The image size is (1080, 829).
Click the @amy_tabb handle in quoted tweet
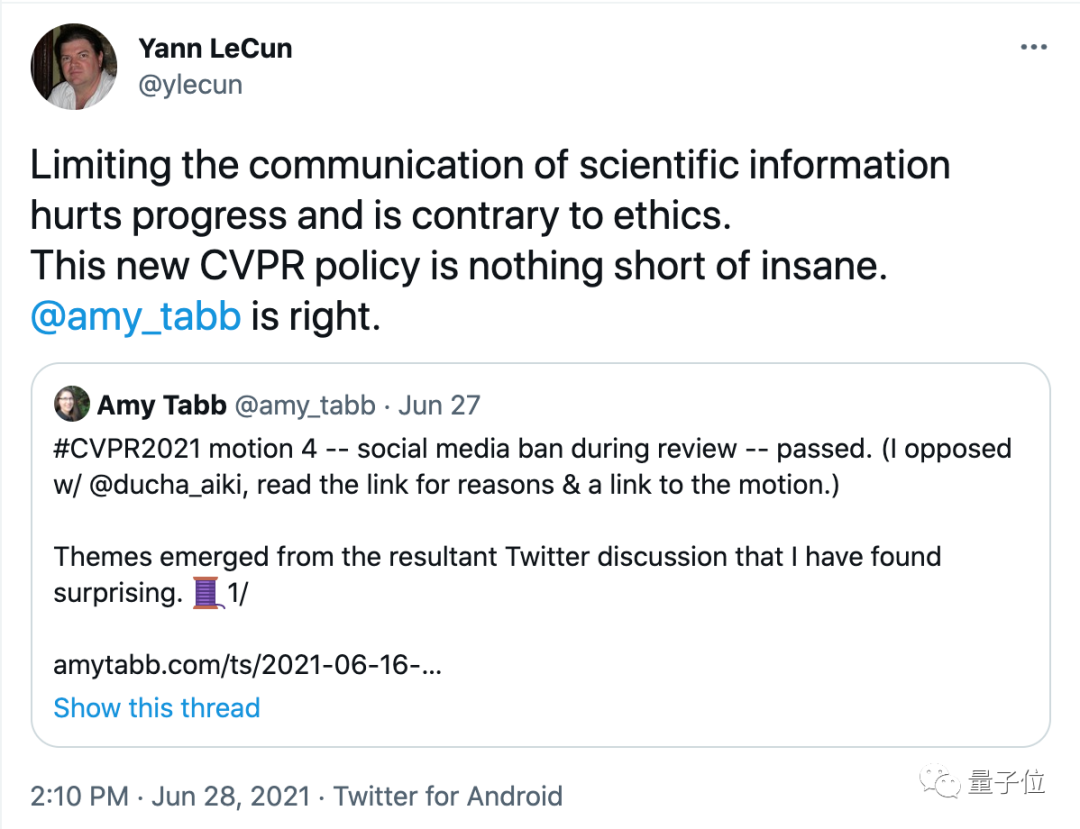tap(304, 405)
